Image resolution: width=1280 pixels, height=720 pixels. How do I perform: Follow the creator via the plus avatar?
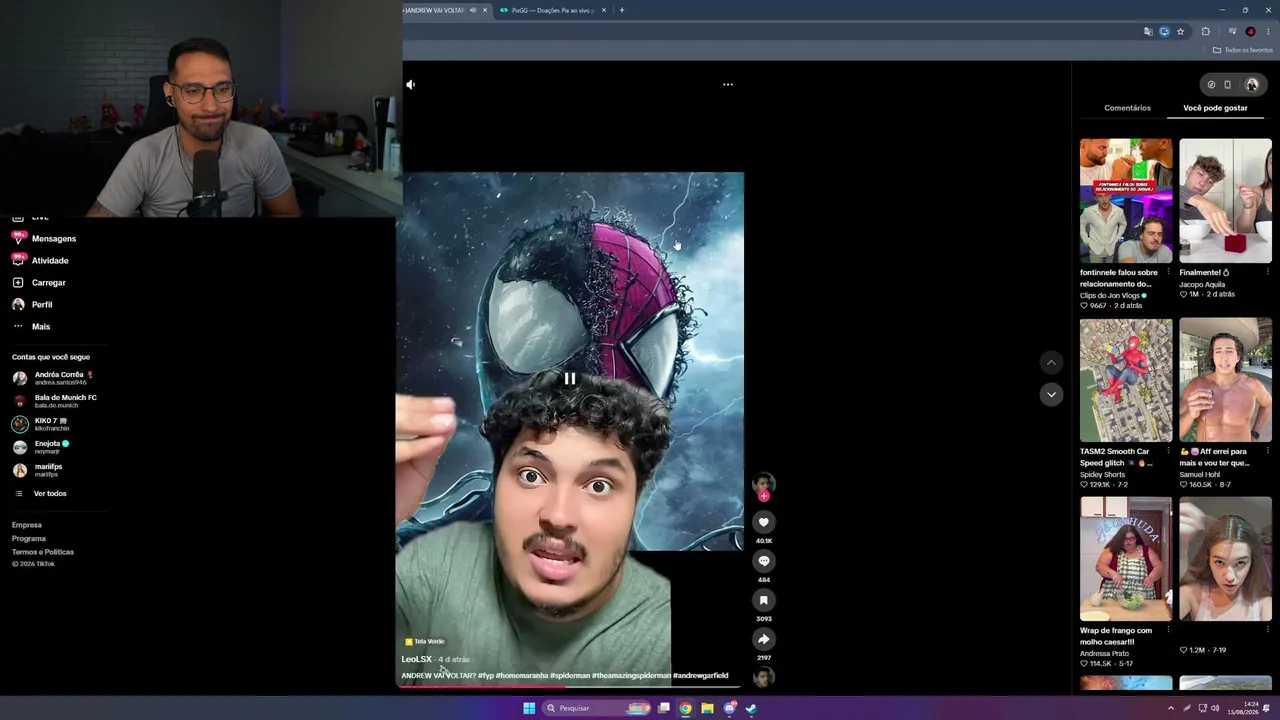(x=764, y=496)
